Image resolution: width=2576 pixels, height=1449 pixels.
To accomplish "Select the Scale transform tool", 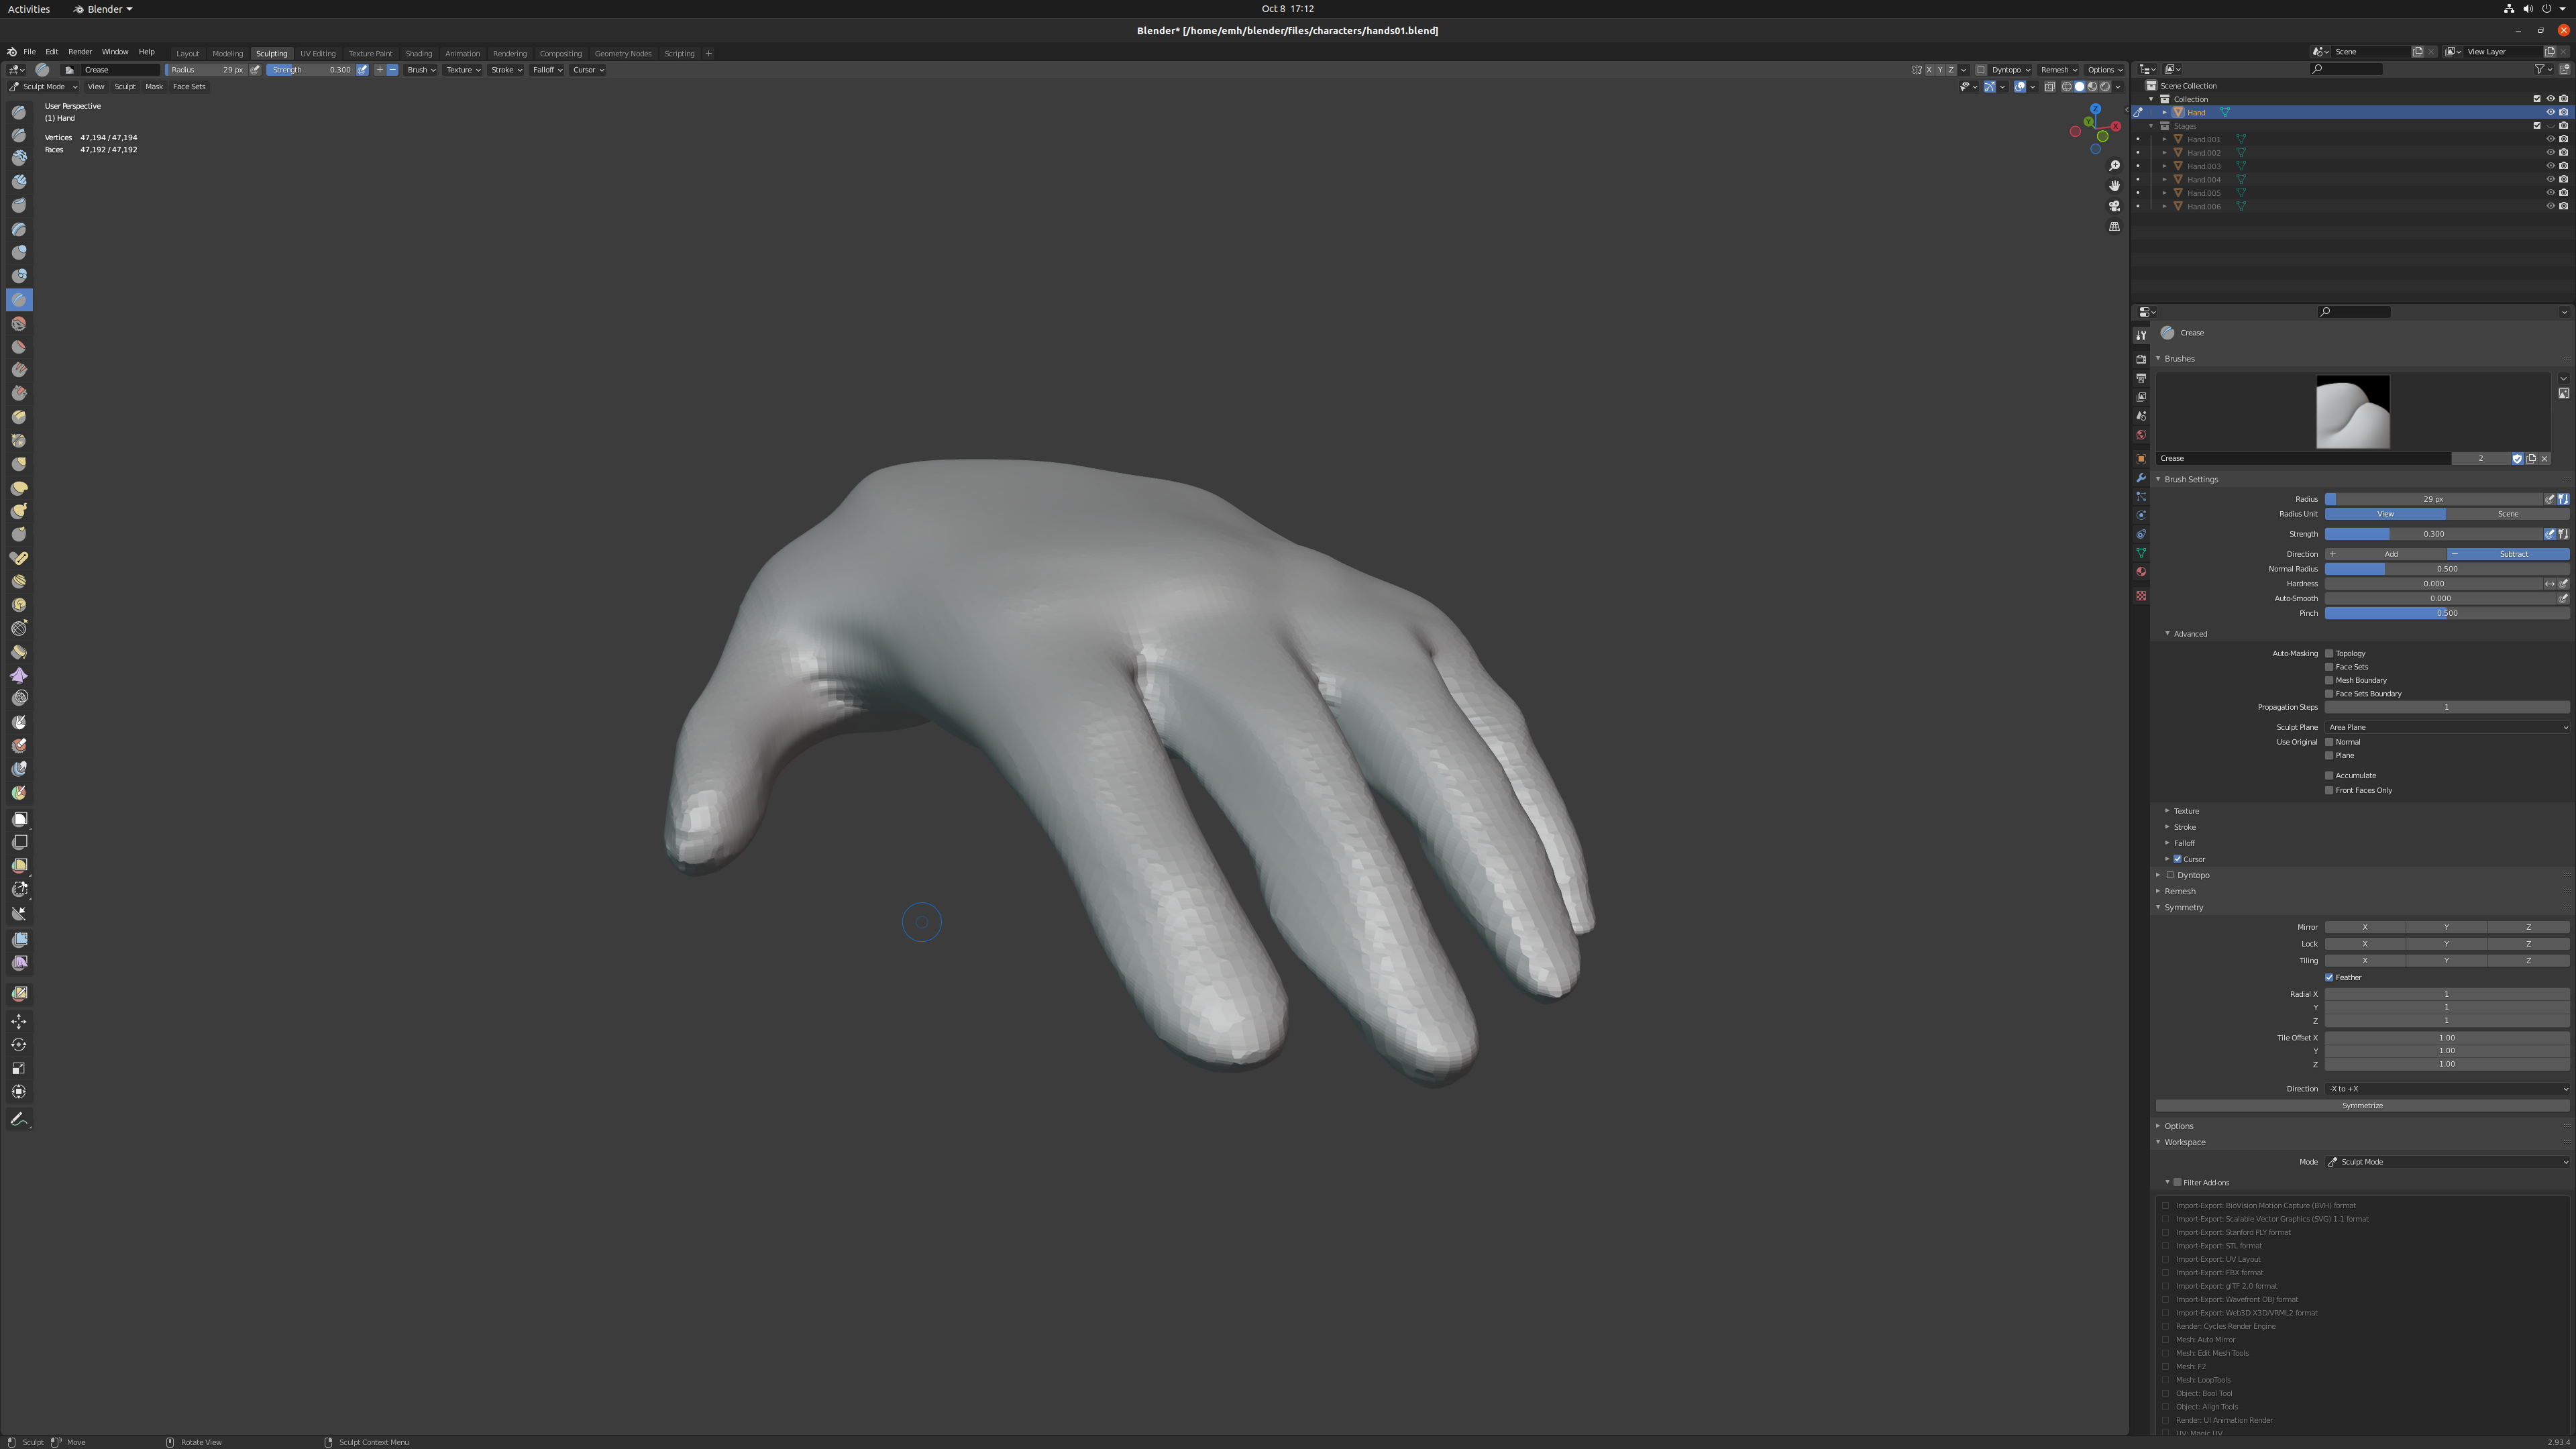I will (x=19, y=1068).
